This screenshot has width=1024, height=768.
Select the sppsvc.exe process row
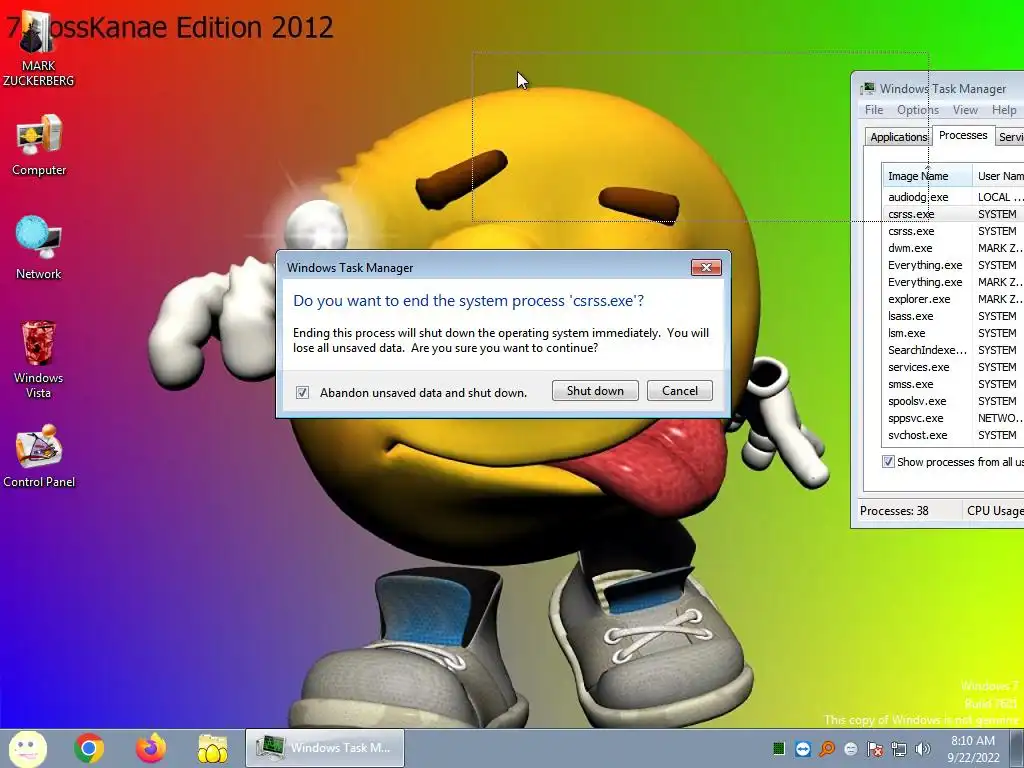953,417
